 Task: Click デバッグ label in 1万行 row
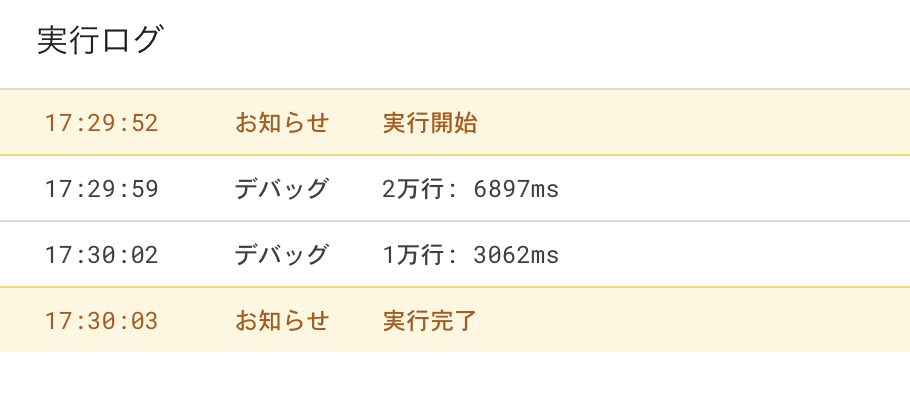pyautogui.click(x=282, y=255)
